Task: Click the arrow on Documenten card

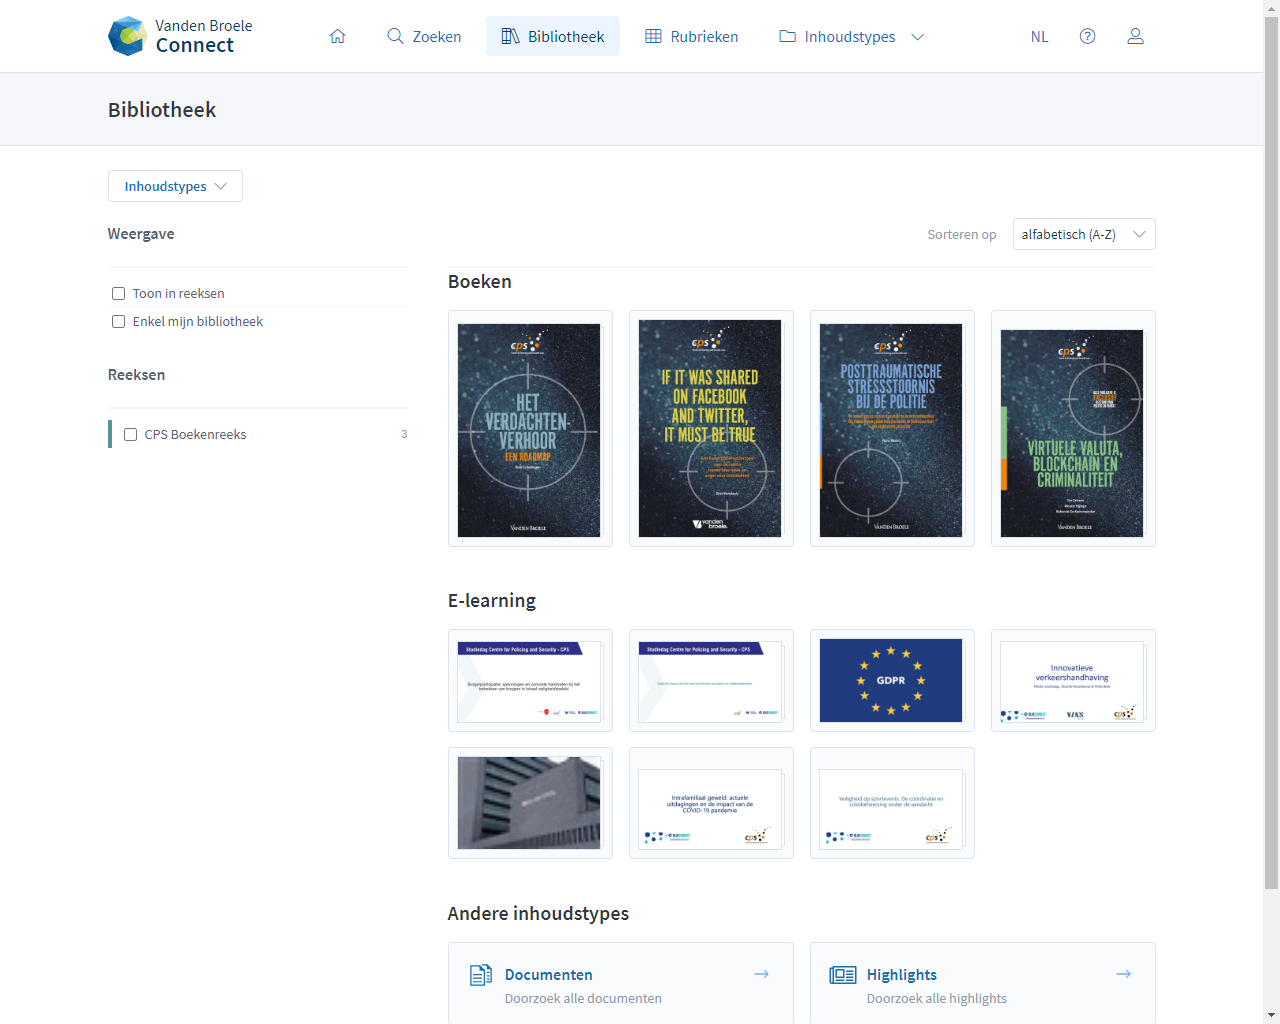Action: click(x=762, y=974)
